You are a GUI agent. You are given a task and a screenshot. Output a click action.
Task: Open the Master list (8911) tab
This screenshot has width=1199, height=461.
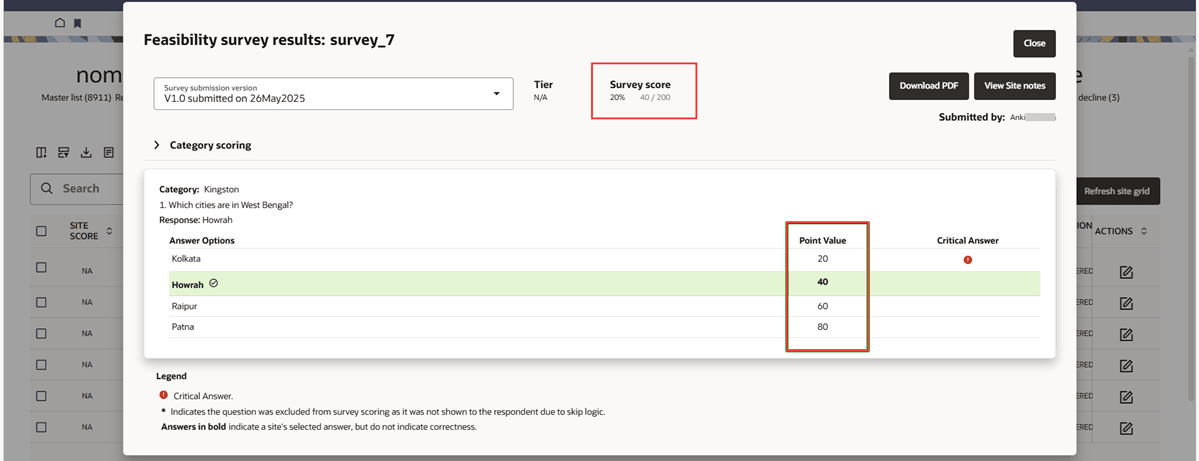click(76, 98)
